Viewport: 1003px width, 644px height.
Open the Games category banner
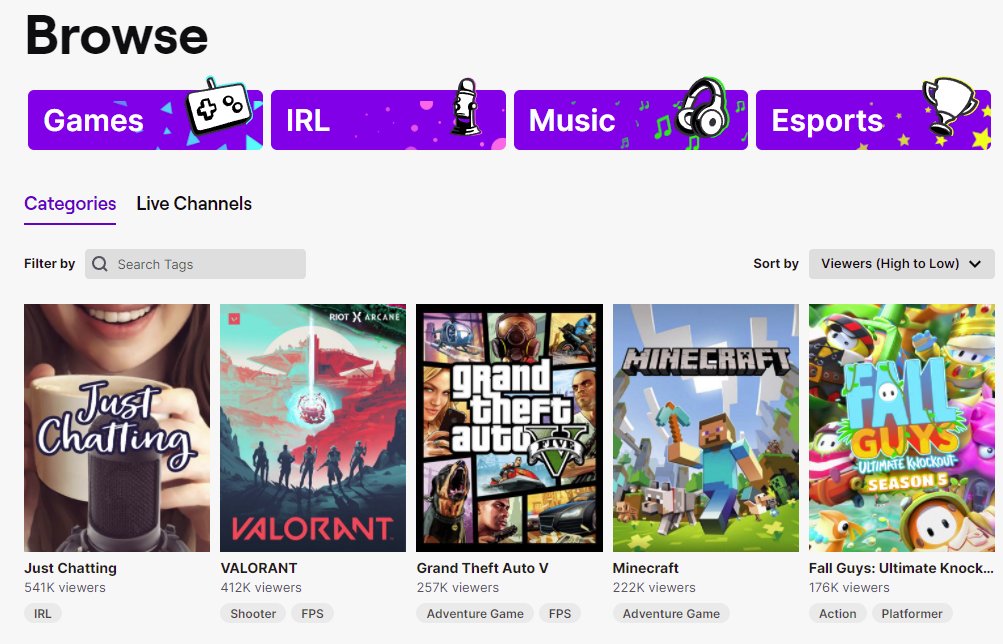coord(145,120)
